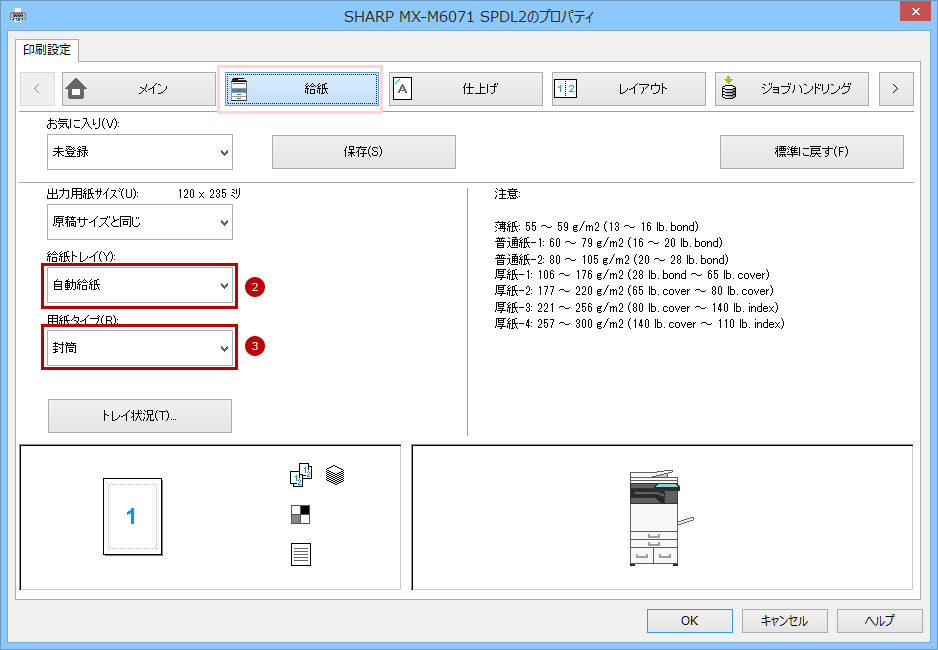Click the printer machine image
This screenshot has height=650, width=938.
(660, 518)
